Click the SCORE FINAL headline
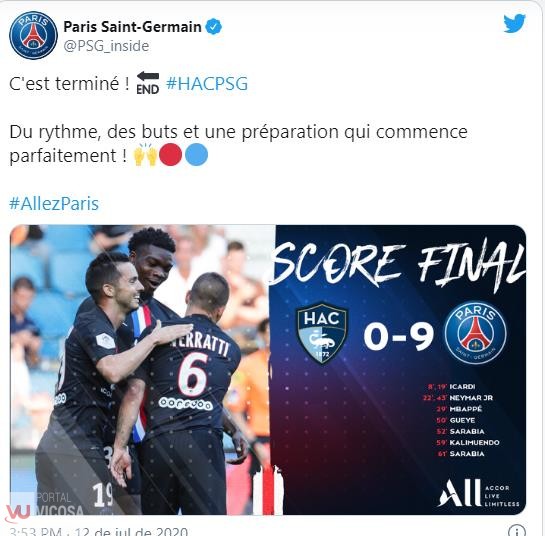Screen dimensions: 545x536 pyautogui.click(x=397, y=265)
